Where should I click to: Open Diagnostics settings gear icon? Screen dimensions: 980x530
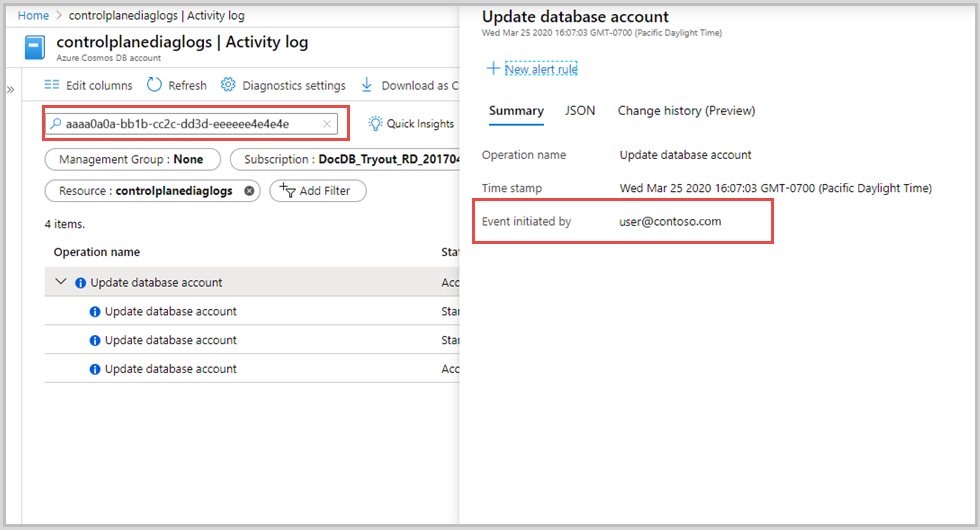228,85
